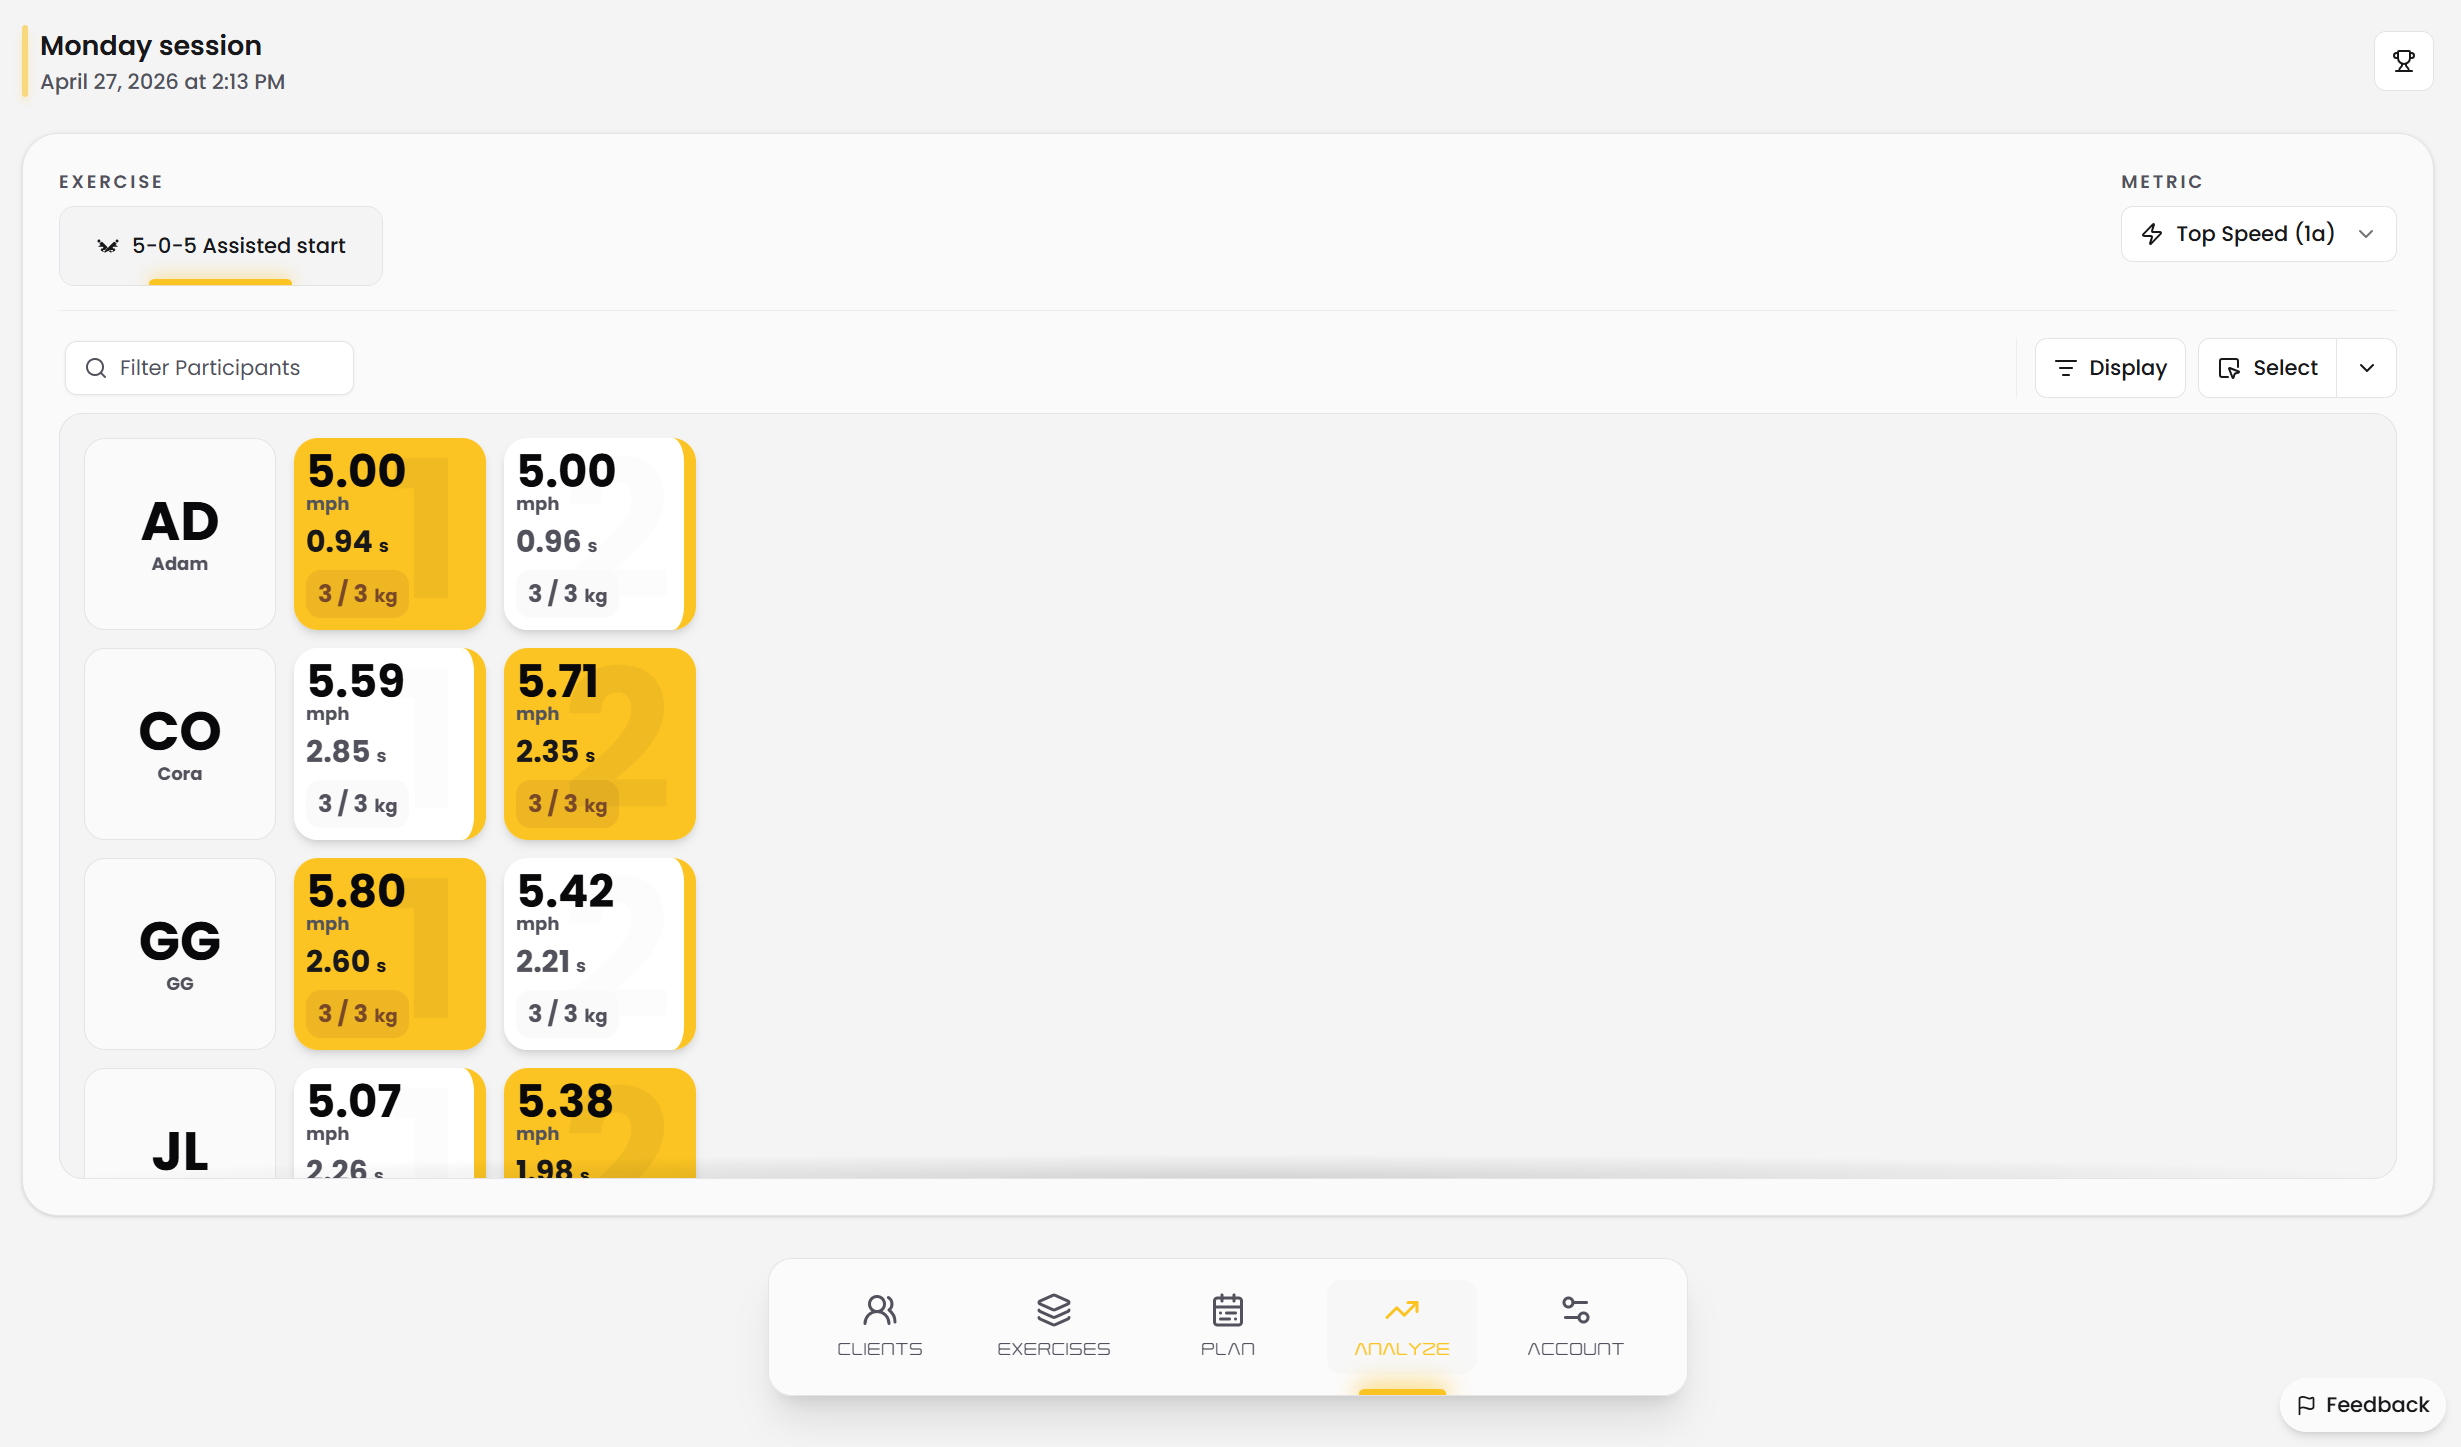
Task: Click the Feedback button
Action: point(2362,1405)
